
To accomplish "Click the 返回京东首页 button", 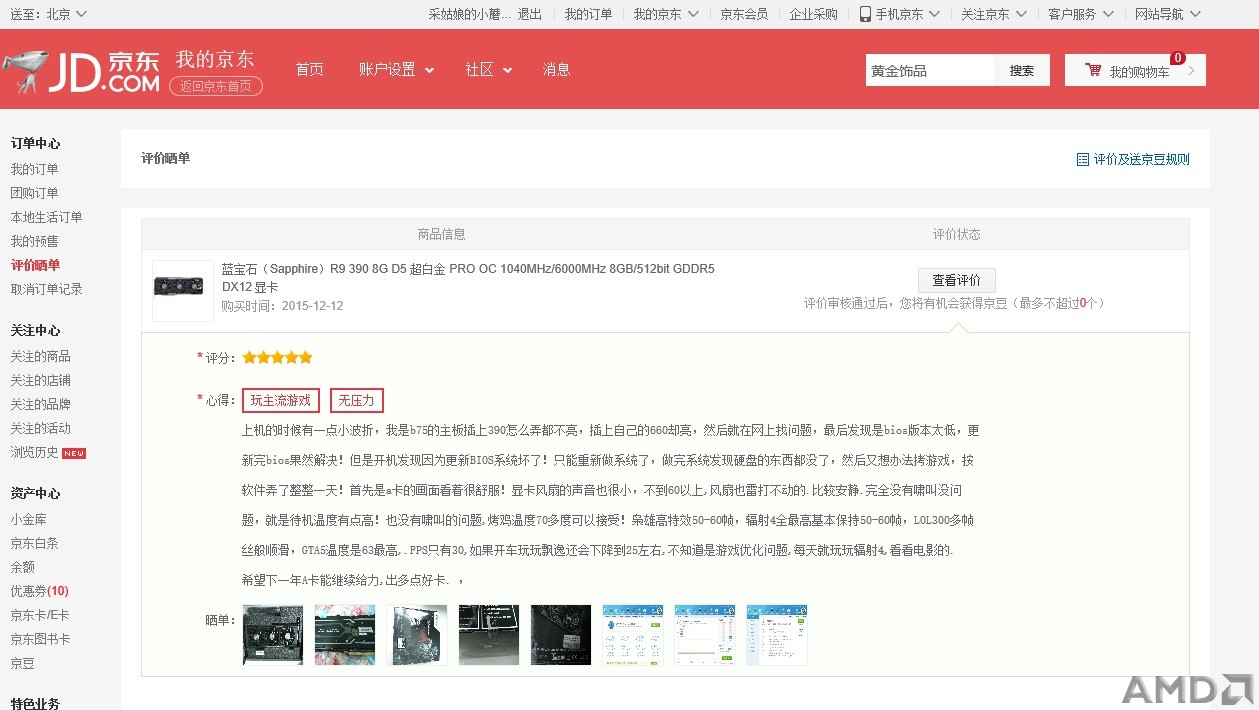I will (216, 87).
